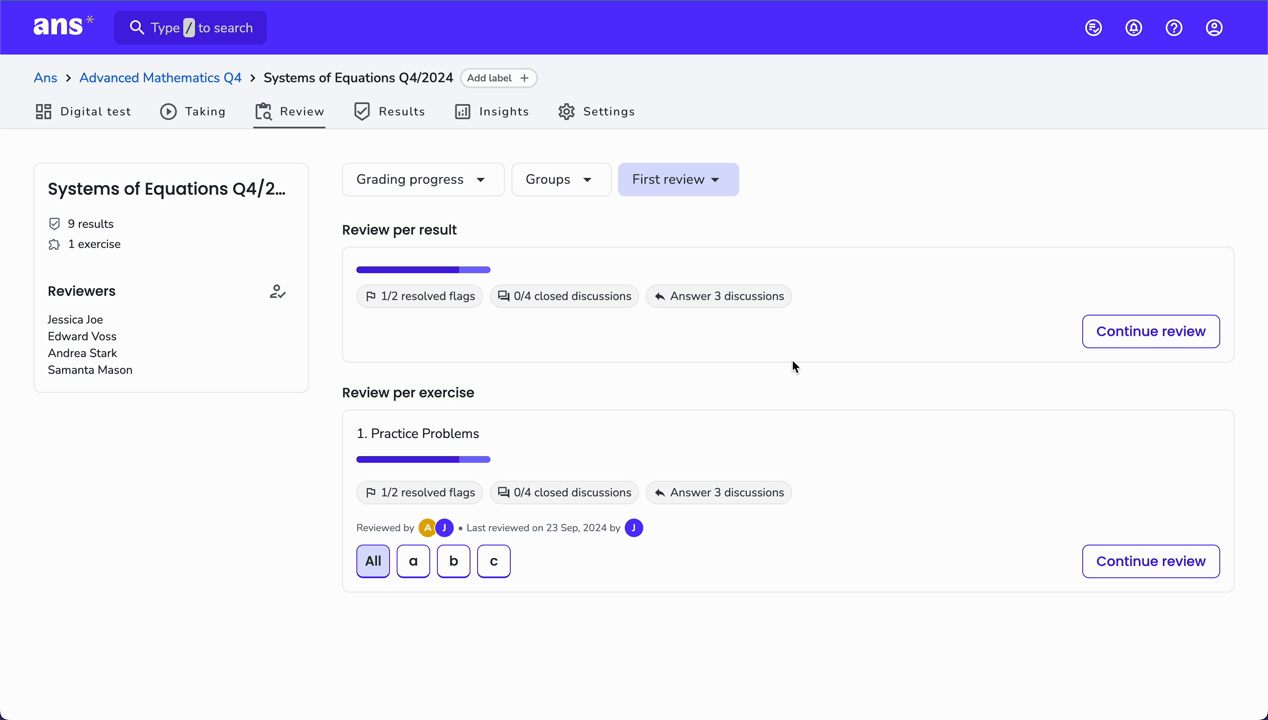This screenshot has width=1268, height=720.
Task: Click the Settings gear icon
Action: (x=567, y=112)
